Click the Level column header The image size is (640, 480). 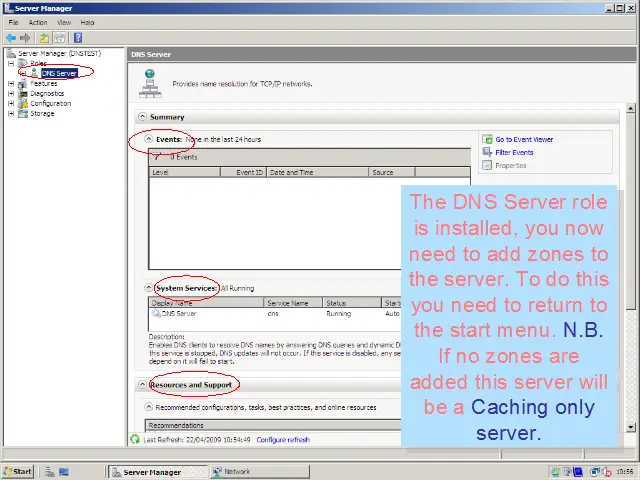[x=184, y=172]
